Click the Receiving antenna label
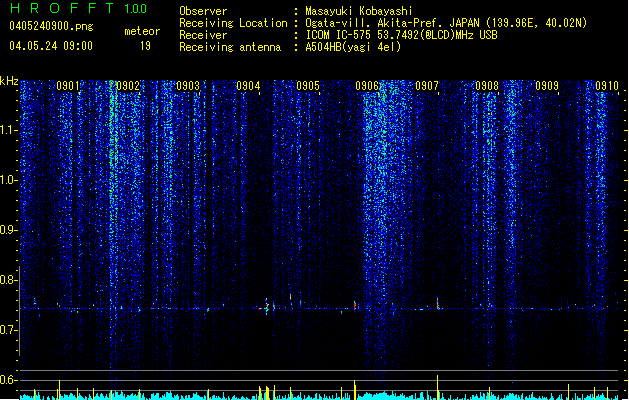Image resolution: width=629 pixels, height=400 pixels. (230, 47)
